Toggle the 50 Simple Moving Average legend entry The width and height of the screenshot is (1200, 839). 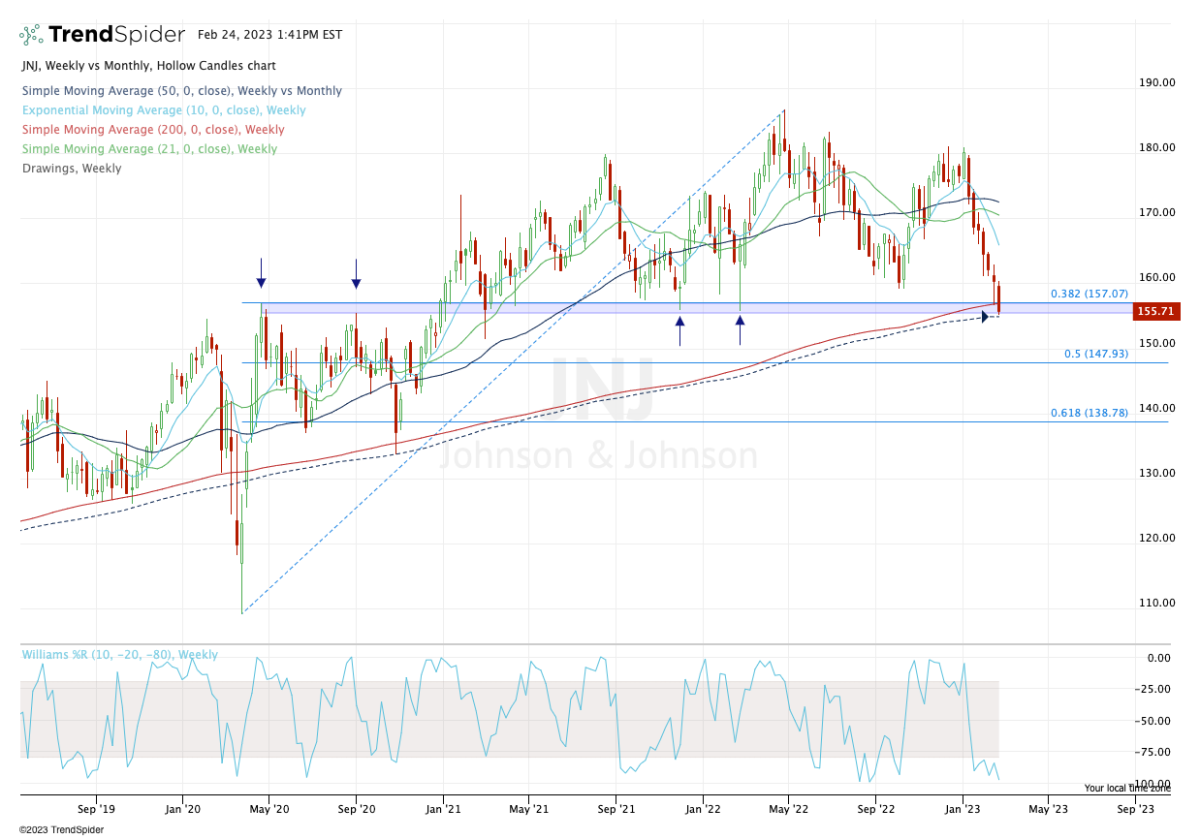tap(181, 91)
